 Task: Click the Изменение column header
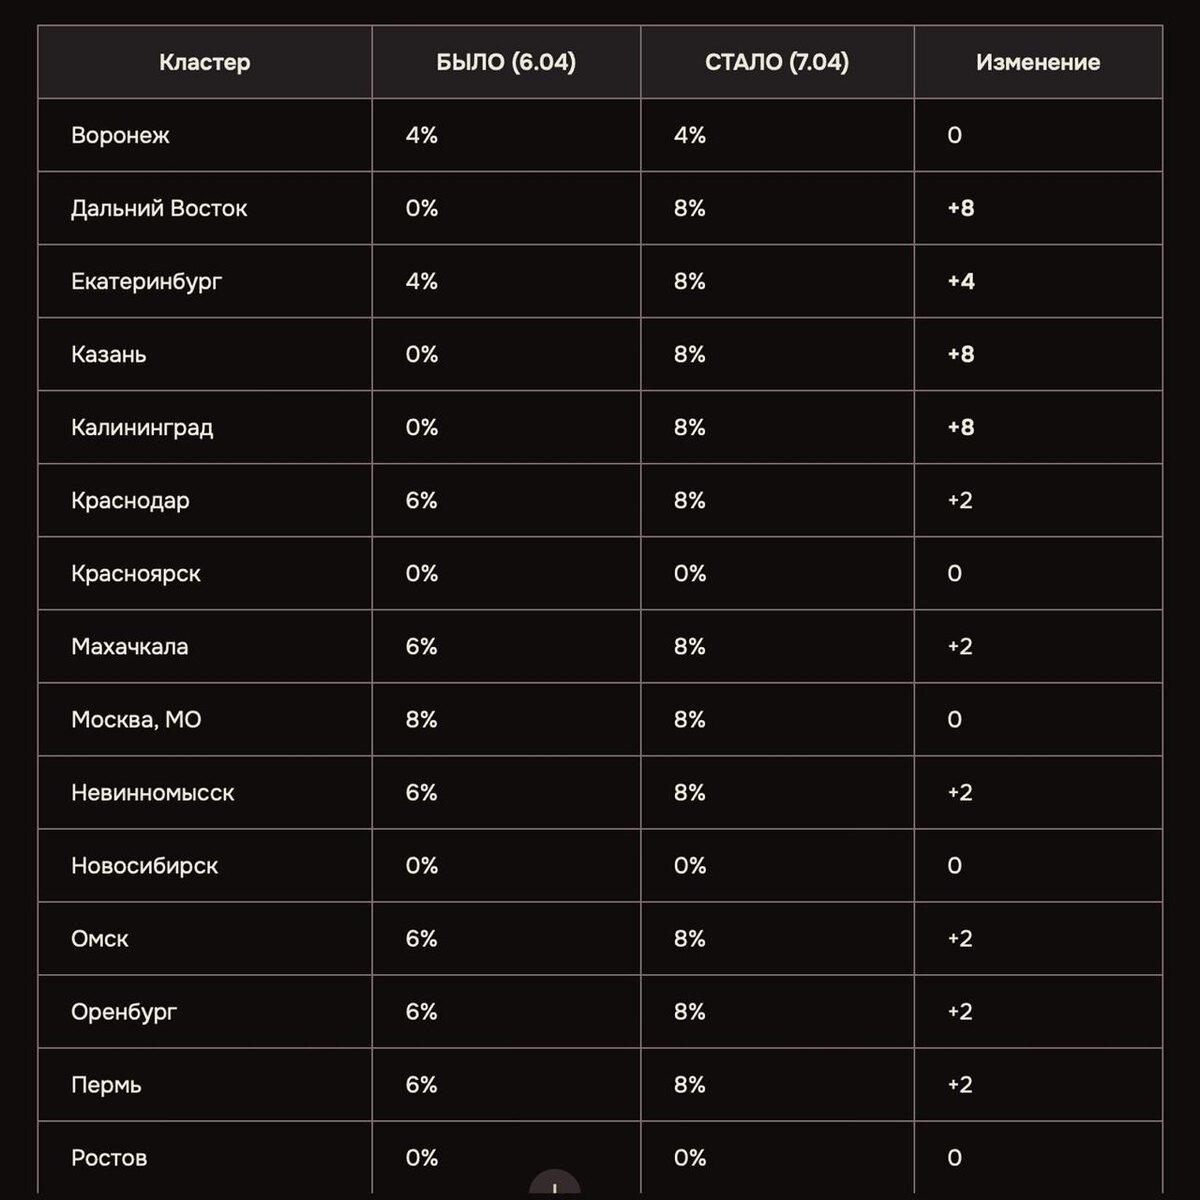[1037, 62]
